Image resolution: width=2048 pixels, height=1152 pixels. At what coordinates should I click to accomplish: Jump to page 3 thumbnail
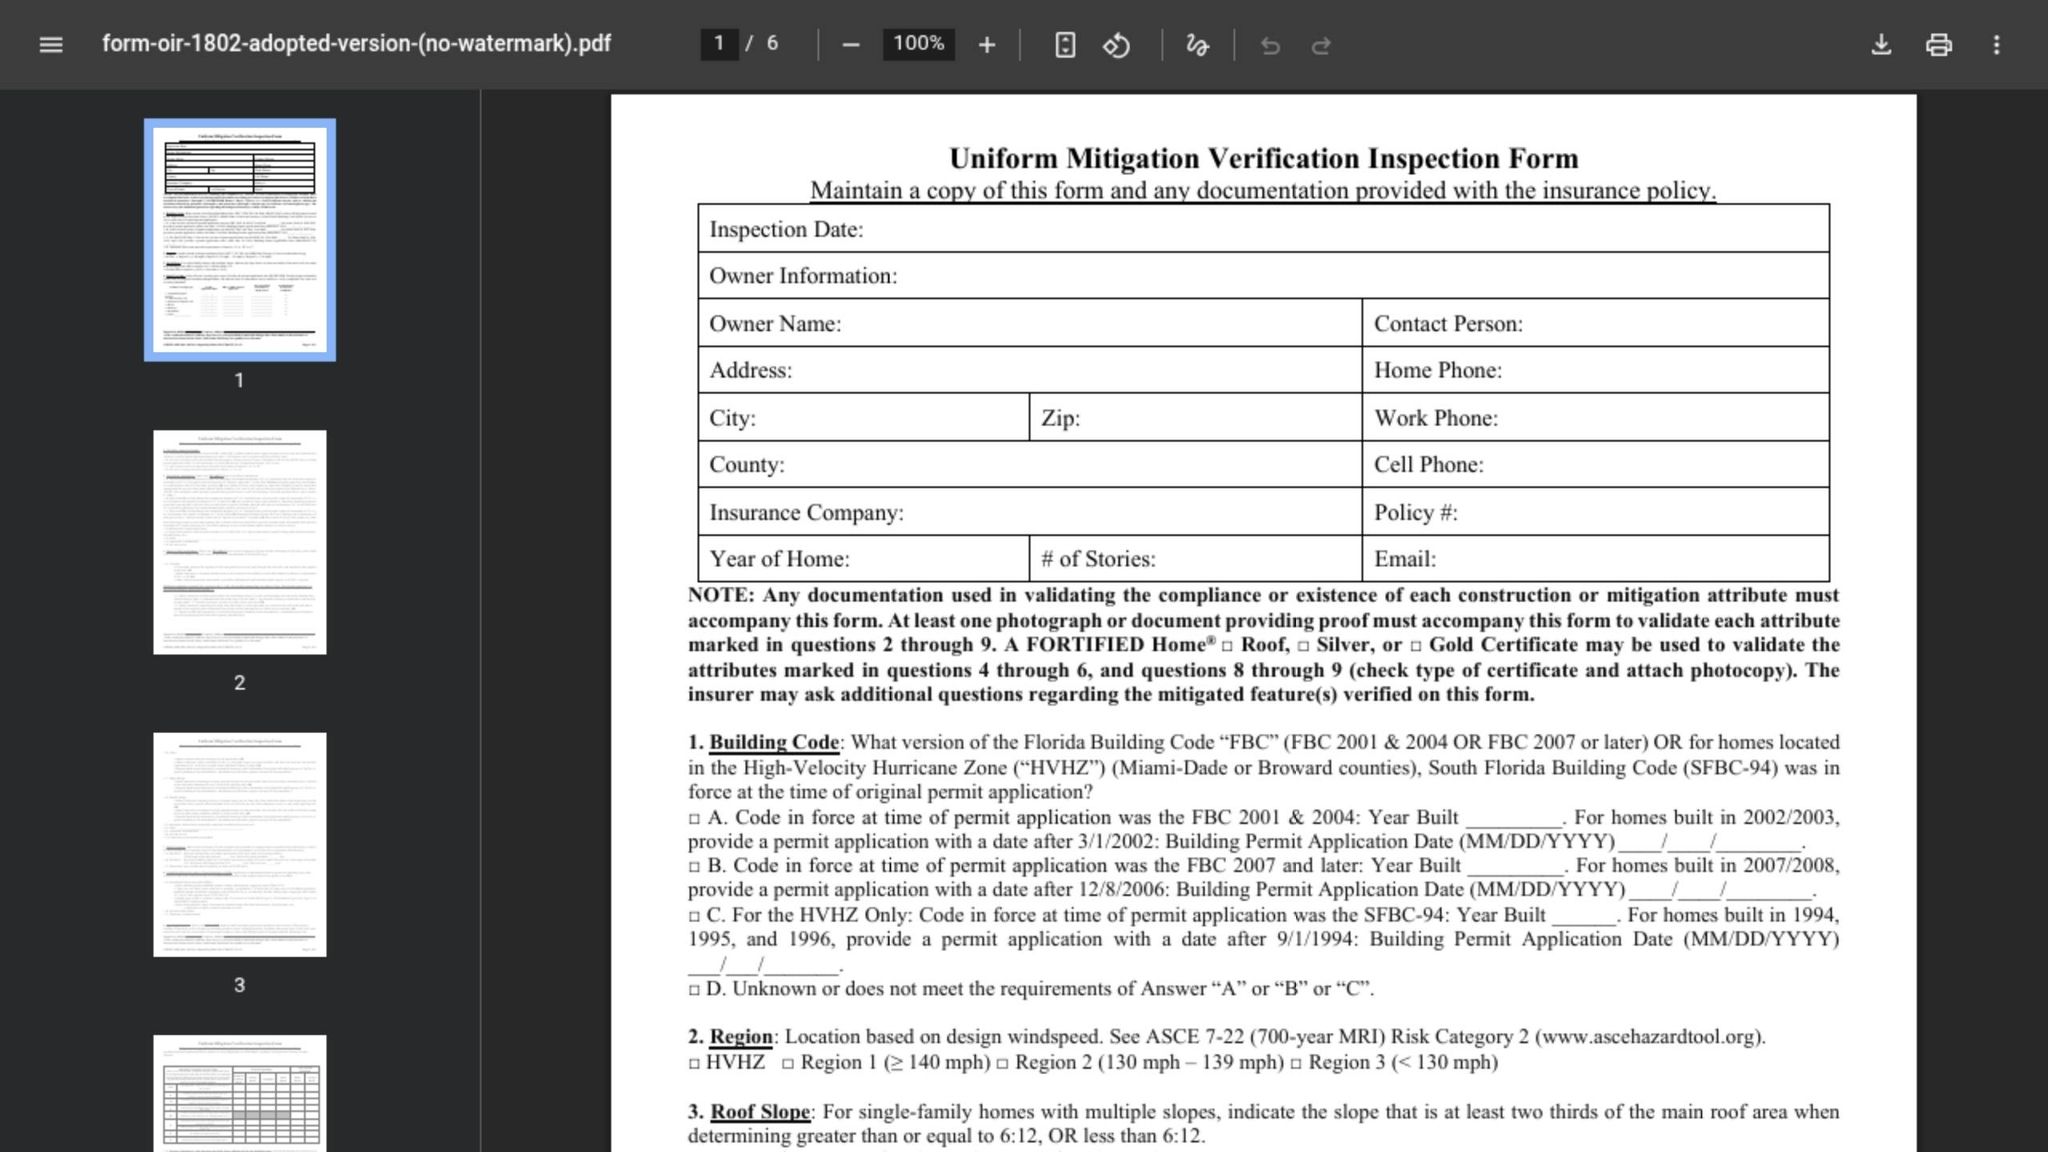[240, 845]
